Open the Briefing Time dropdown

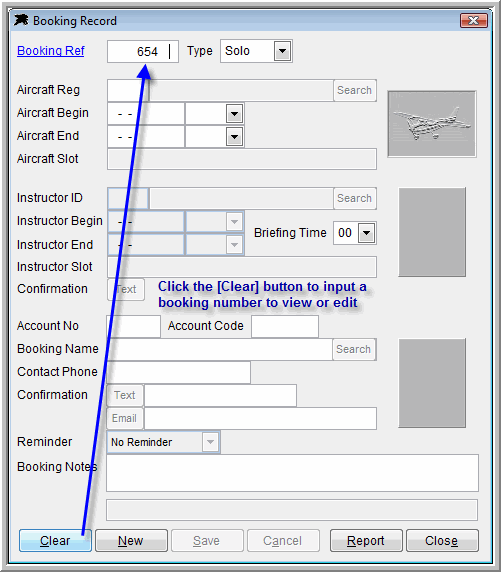tap(366, 233)
